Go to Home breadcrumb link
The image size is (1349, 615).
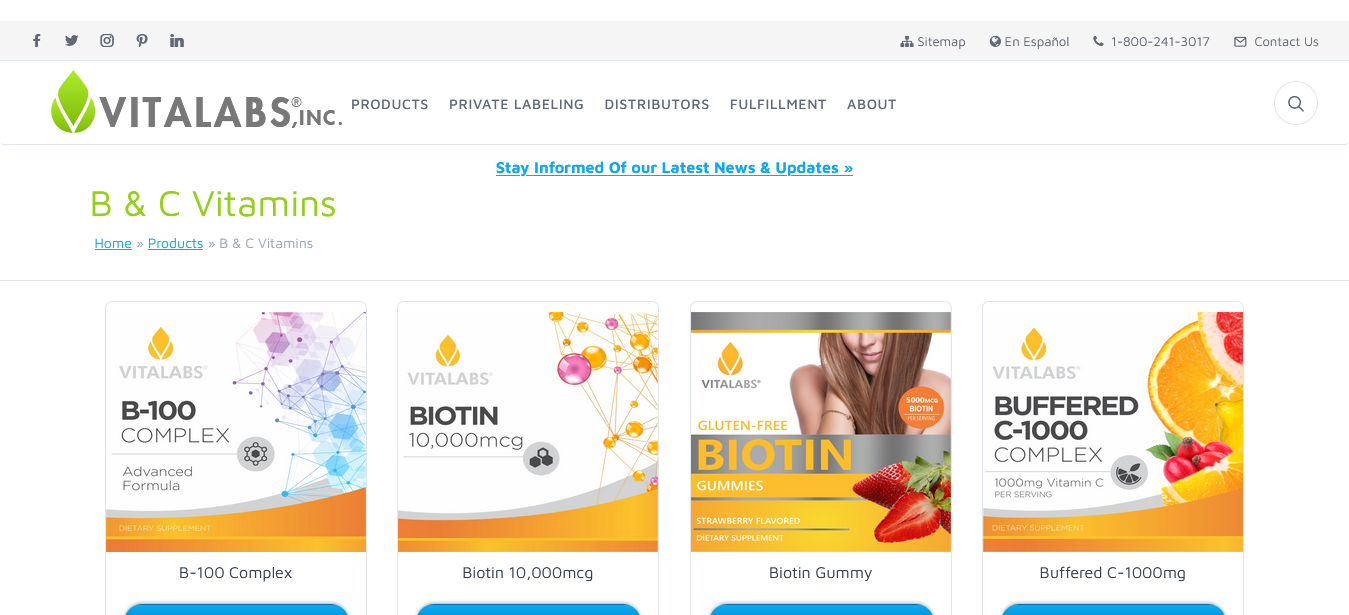pyautogui.click(x=113, y=243)
